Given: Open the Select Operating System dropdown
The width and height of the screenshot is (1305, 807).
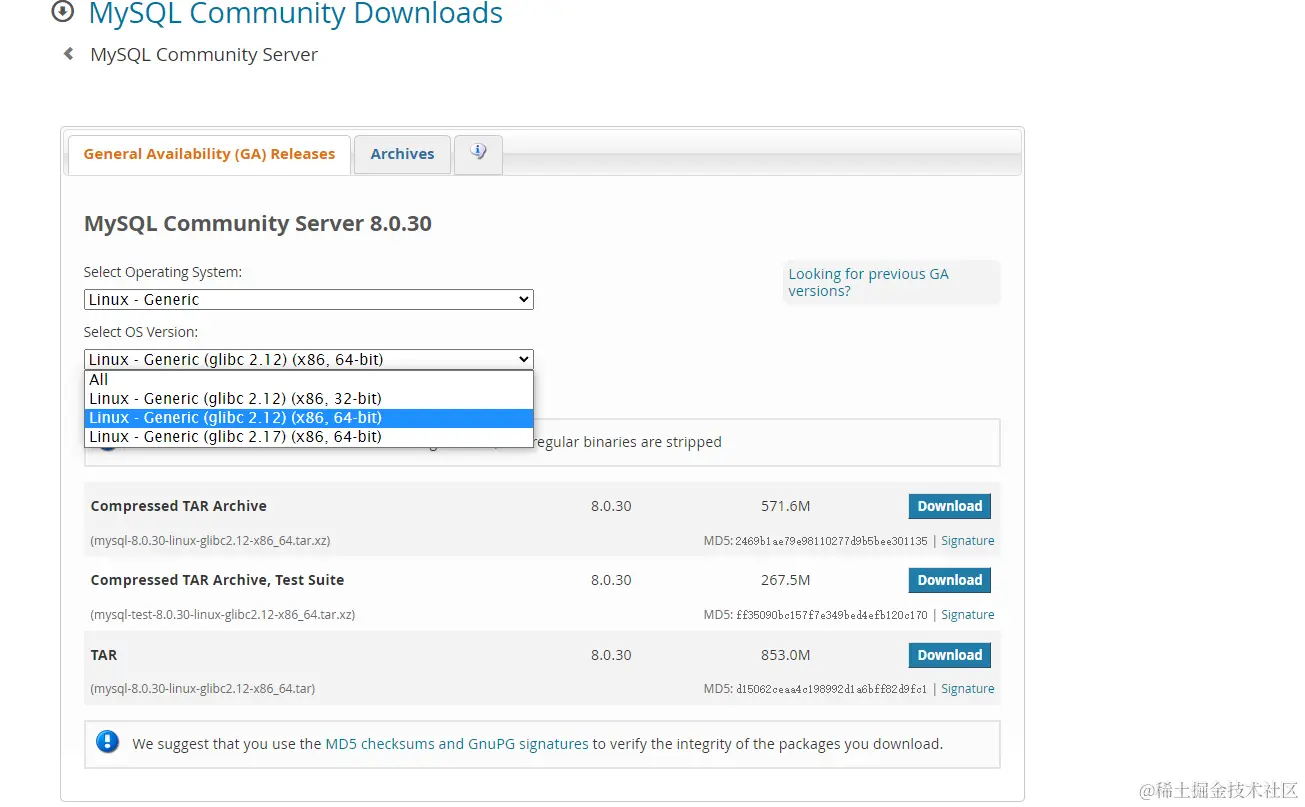Looking at the screenshot, I should (x=309, y=300).
